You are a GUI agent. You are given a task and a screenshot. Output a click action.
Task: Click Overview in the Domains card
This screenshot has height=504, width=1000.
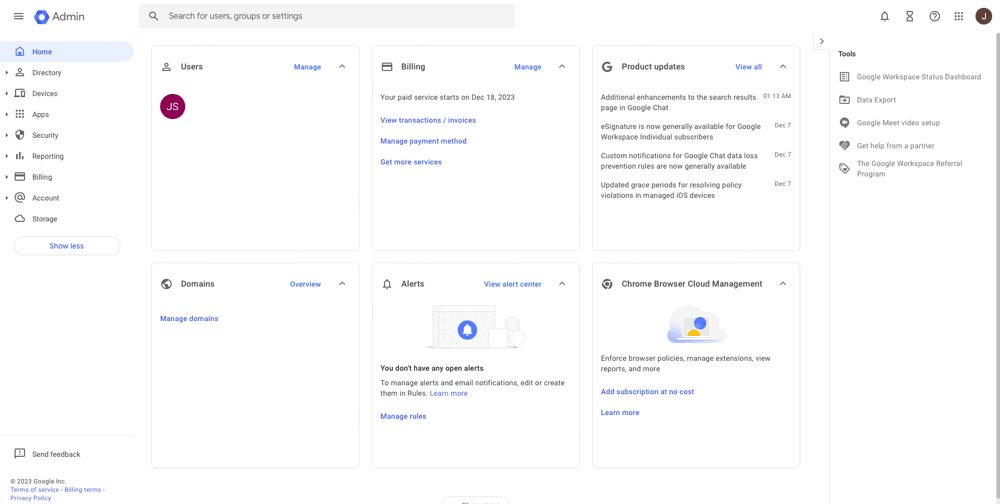point(305,285)
